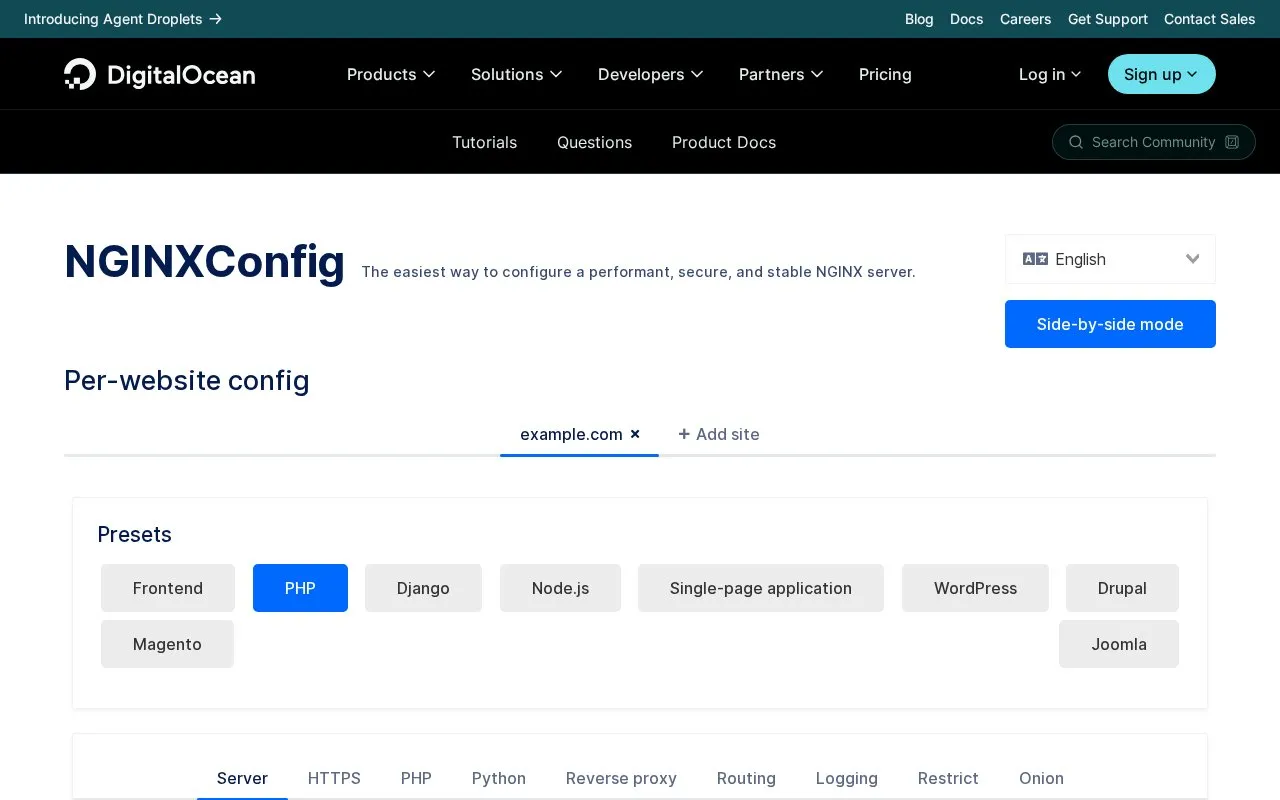Click the NGINXConfig title
Image resolution: width=1280 pixels, height=800 pixels.
pos(204,262)
